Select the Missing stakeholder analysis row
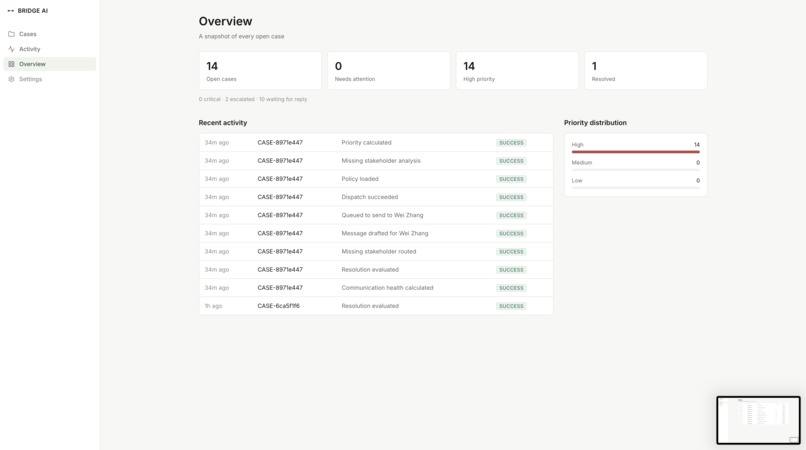 coord(376,160)
